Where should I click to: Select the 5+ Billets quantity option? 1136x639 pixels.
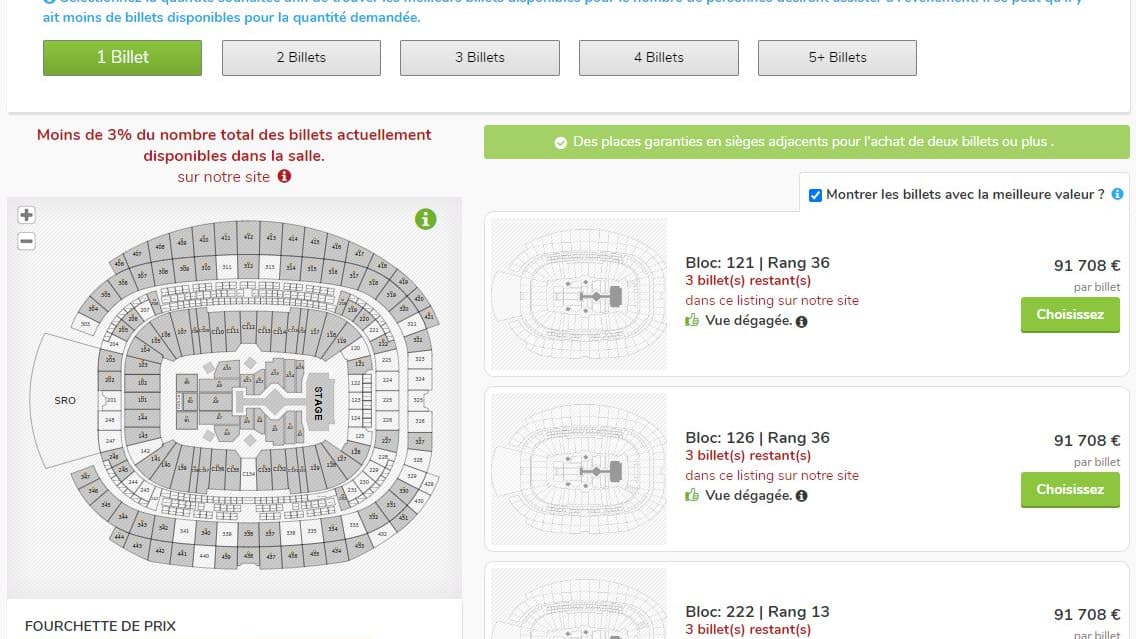(837, 58)
